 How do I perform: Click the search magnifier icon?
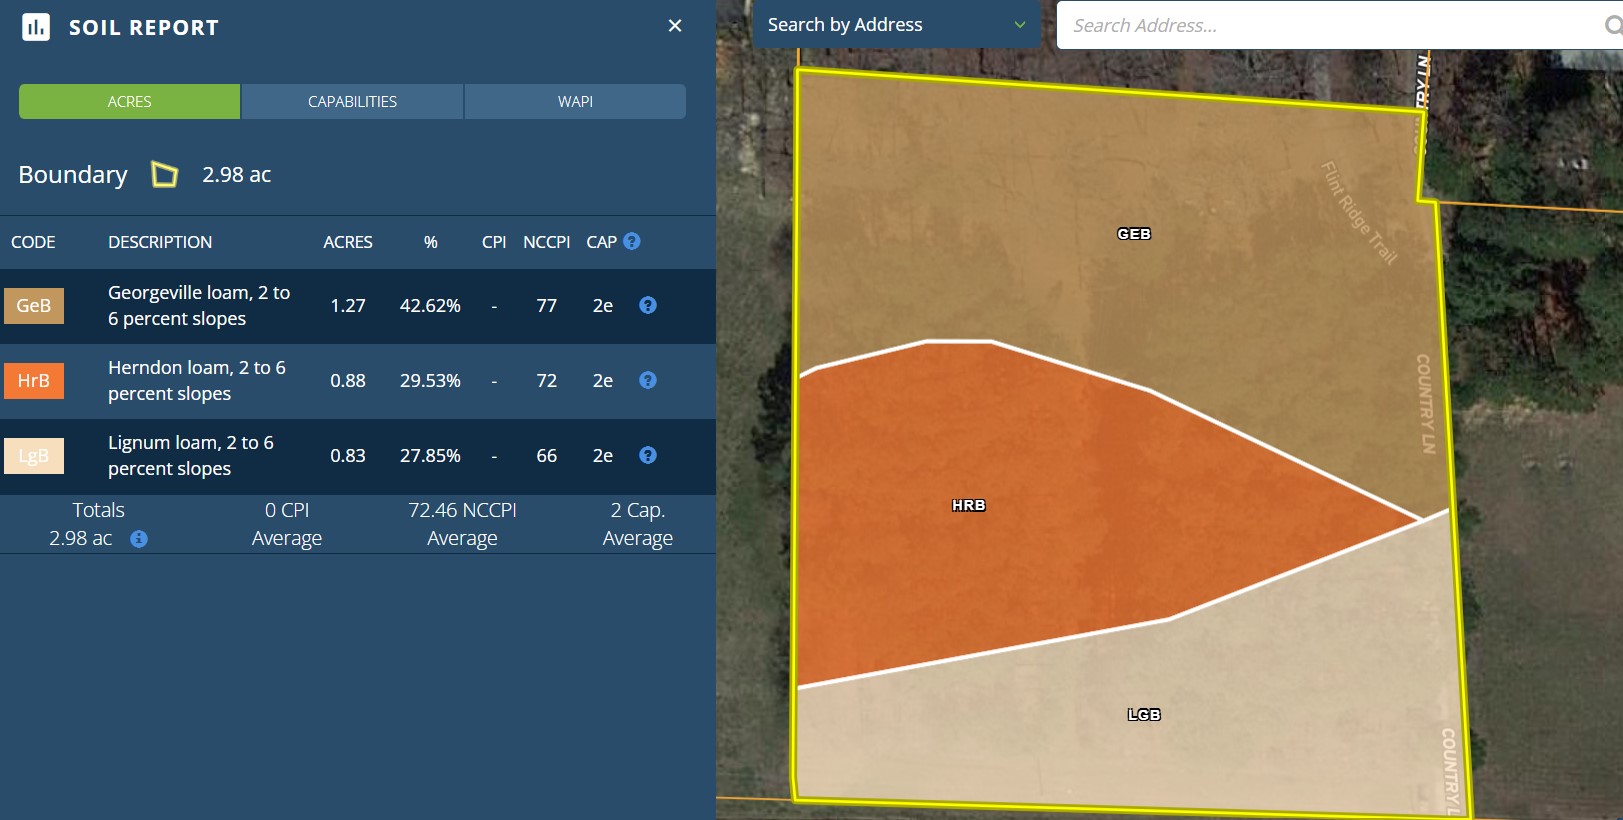point(1611,26)
